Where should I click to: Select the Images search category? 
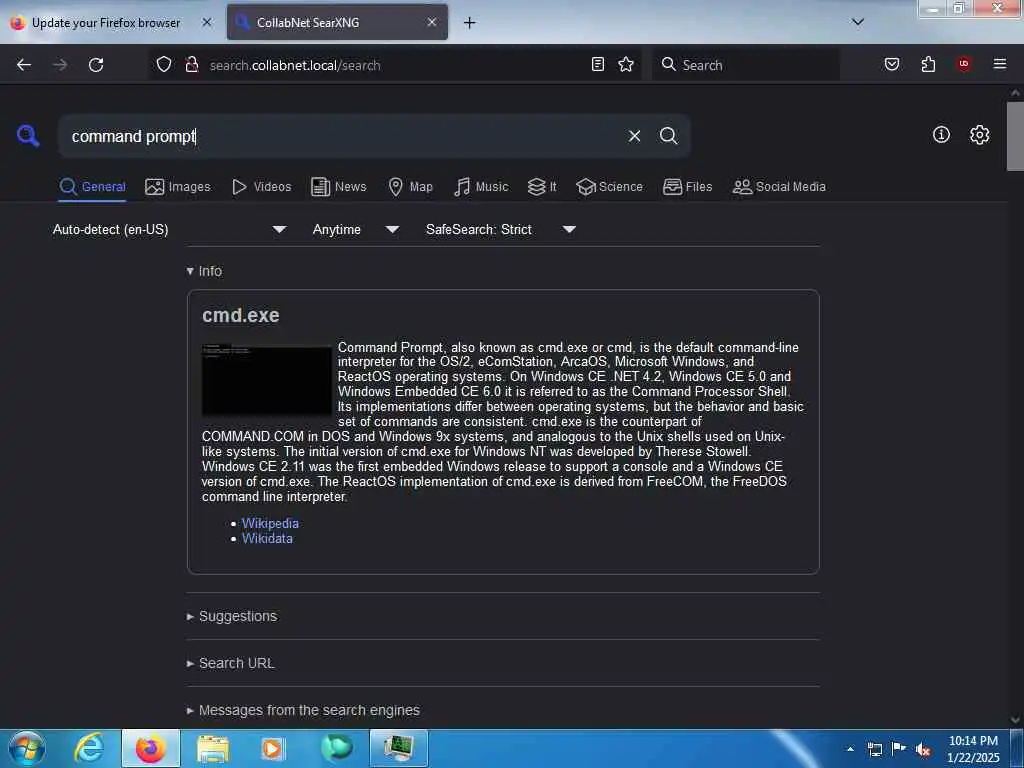coord(178,187)
